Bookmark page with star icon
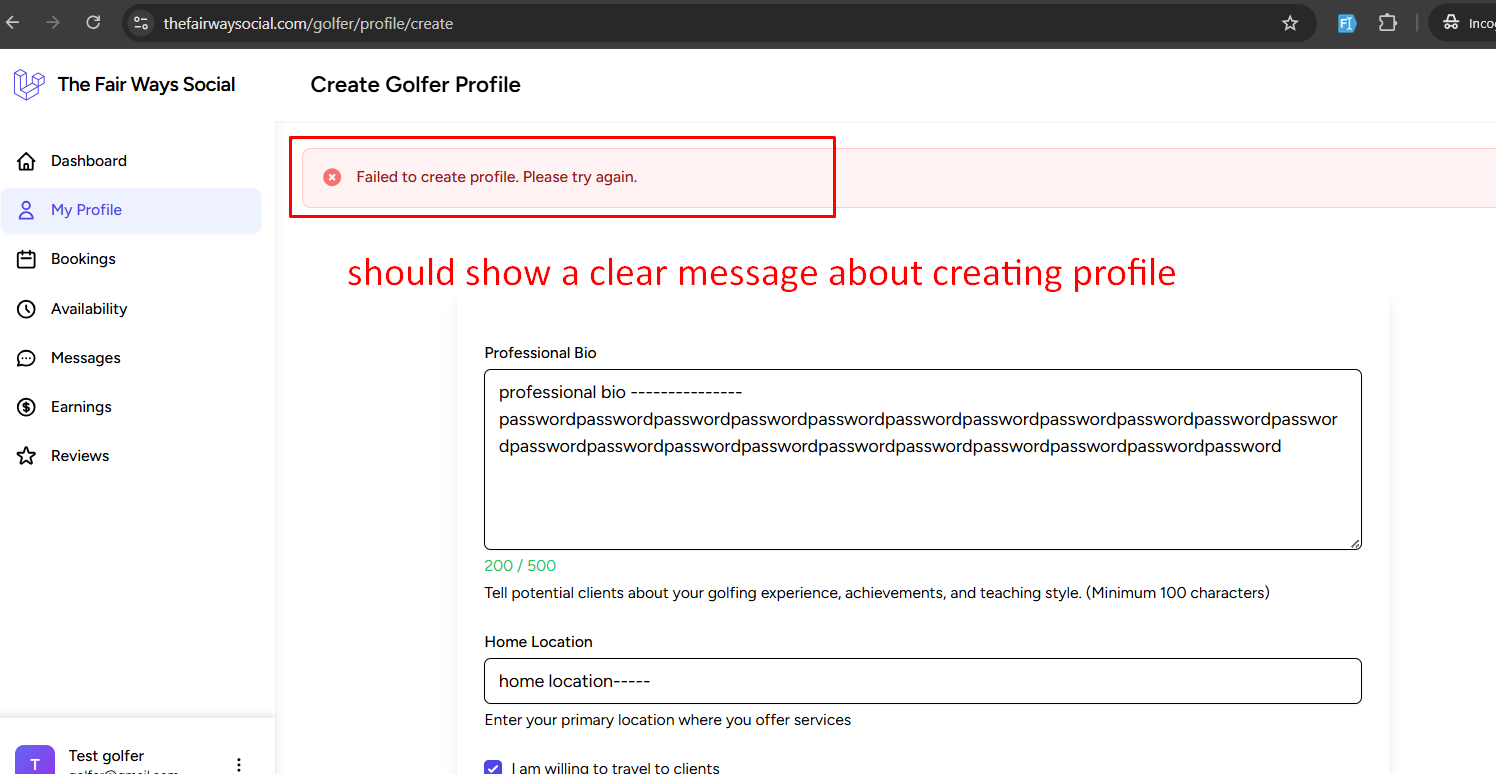 point(1290,23)
